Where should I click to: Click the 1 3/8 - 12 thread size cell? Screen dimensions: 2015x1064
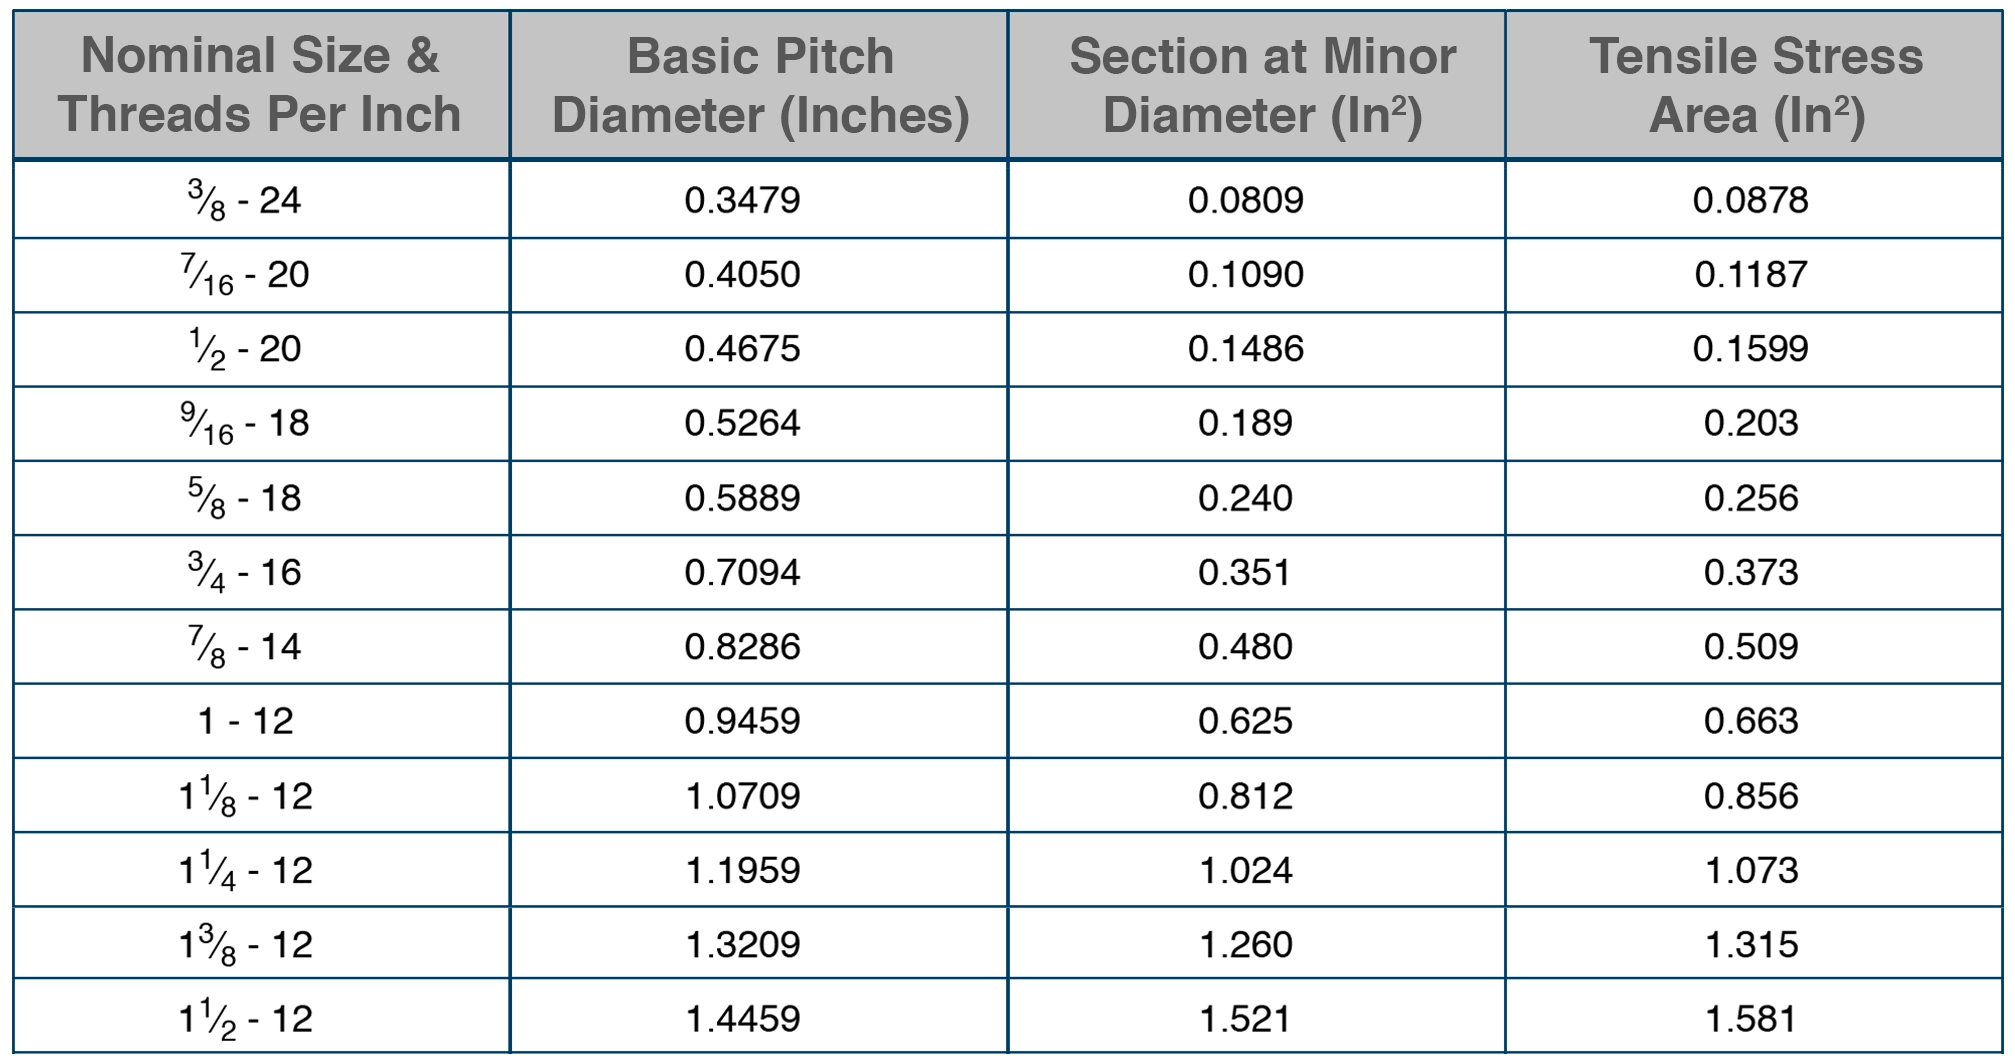tap(245, 945)
